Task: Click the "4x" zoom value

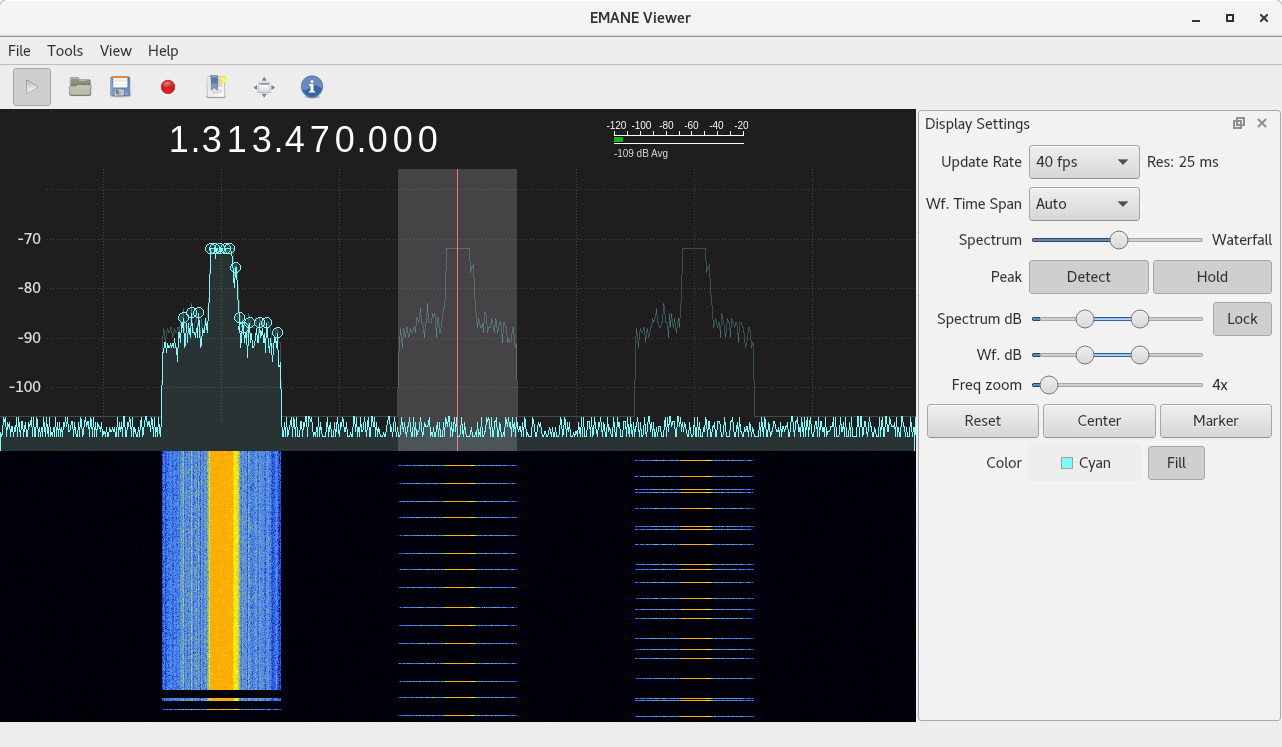Action: [x=1220, y=385]
